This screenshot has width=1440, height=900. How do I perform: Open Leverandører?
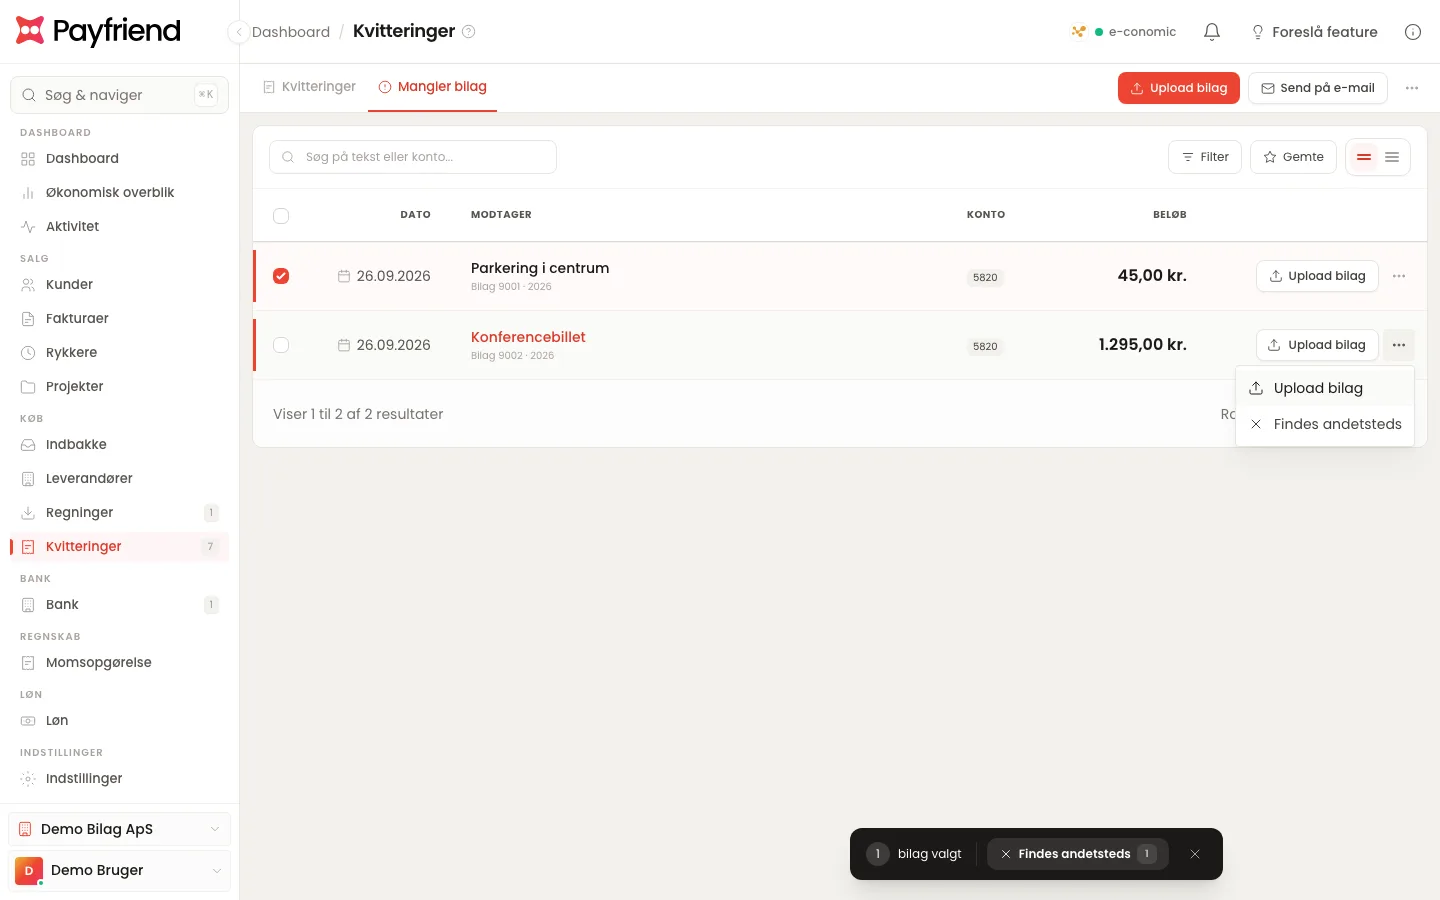120,478
